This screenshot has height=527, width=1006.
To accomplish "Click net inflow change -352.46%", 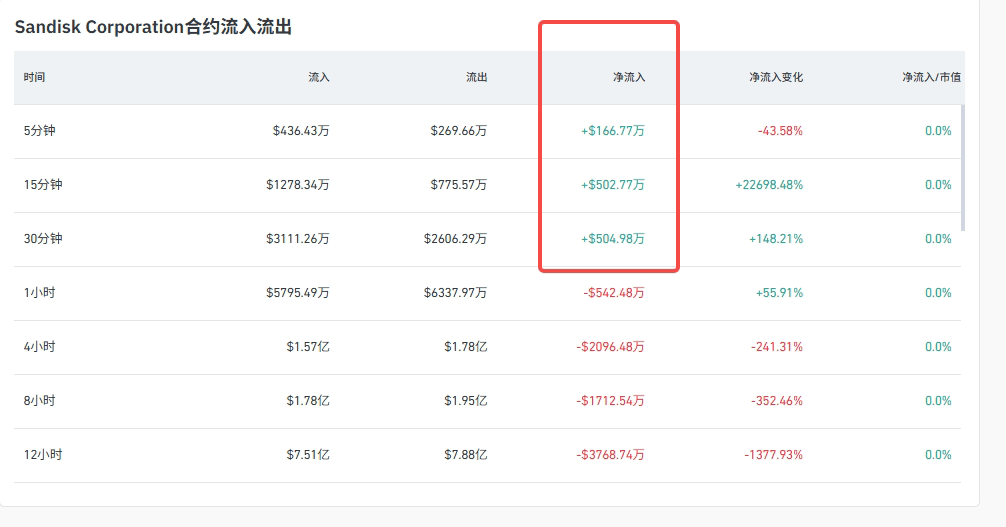I will point(777,401).
